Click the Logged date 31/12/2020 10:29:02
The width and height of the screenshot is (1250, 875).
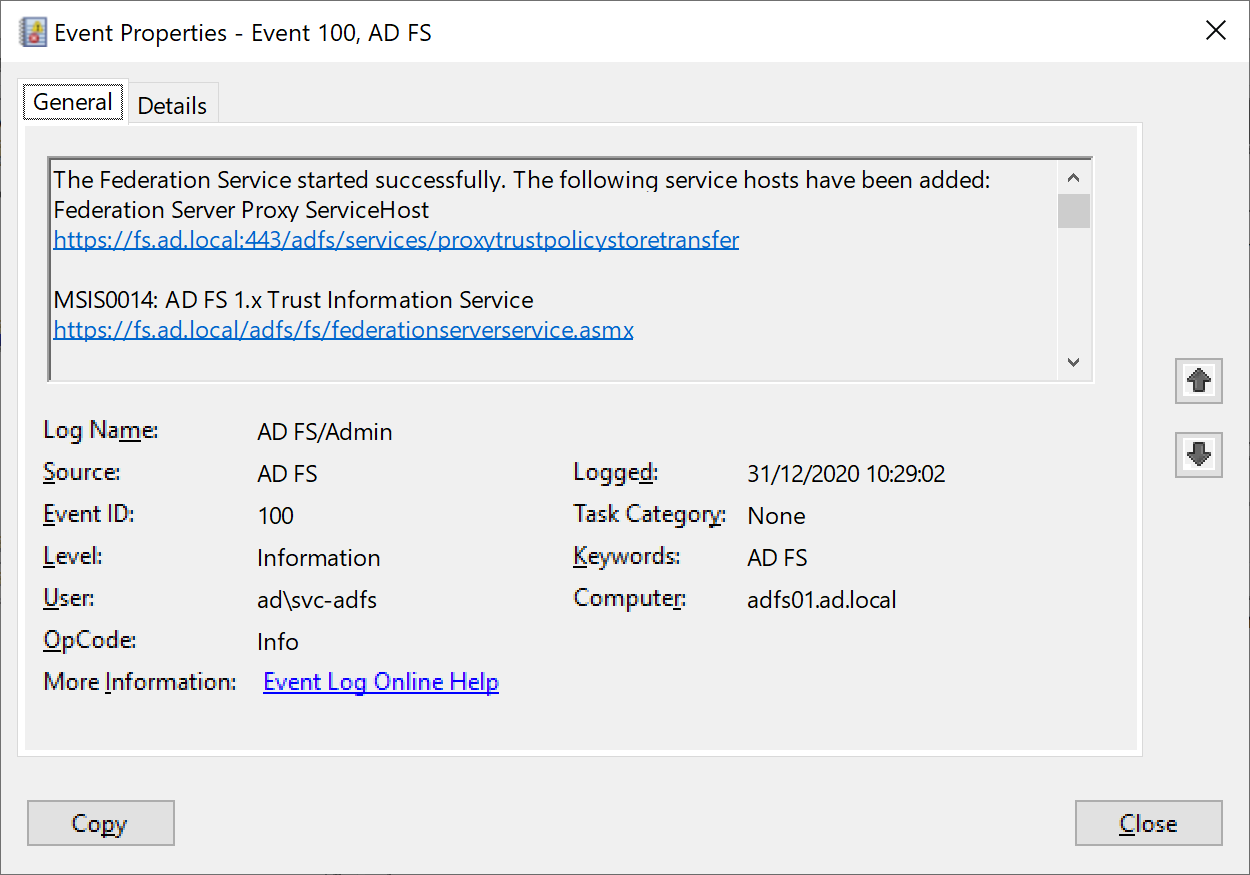pyautogui.click(x=846, y=474)
